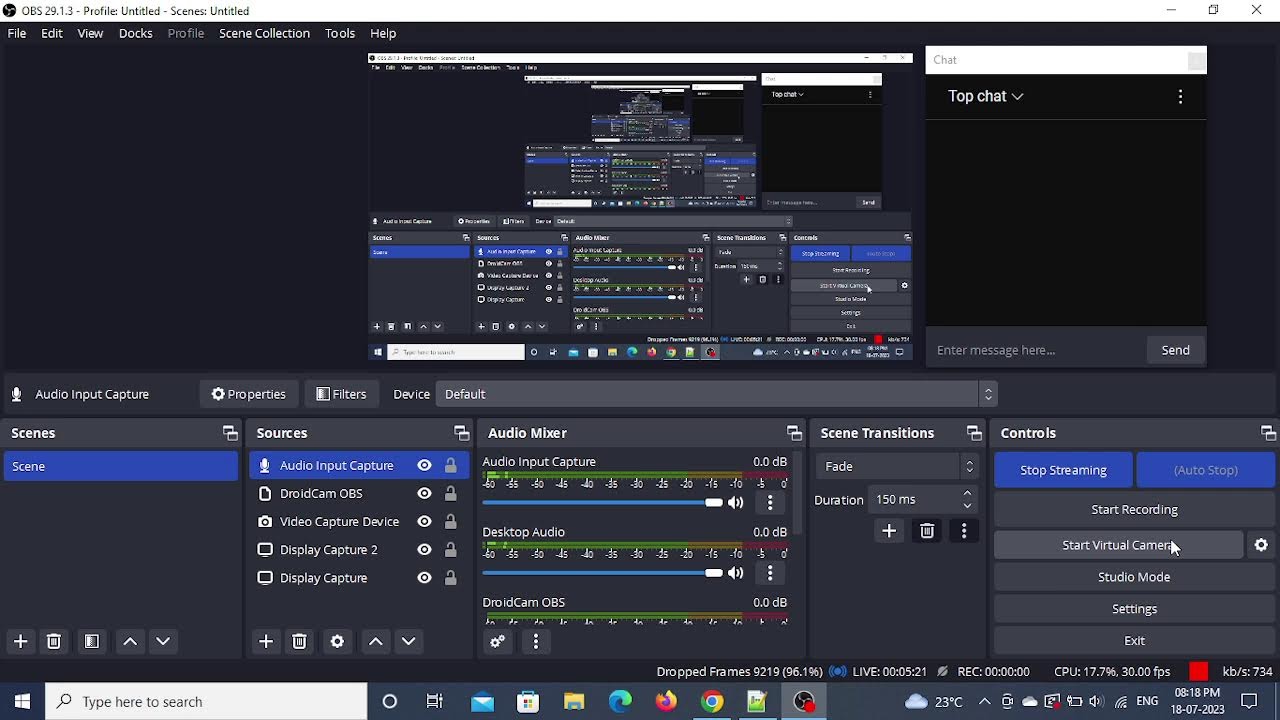Unlock the Audio Input Capture source
The image size is (1280, 720).
pos(451,466)
